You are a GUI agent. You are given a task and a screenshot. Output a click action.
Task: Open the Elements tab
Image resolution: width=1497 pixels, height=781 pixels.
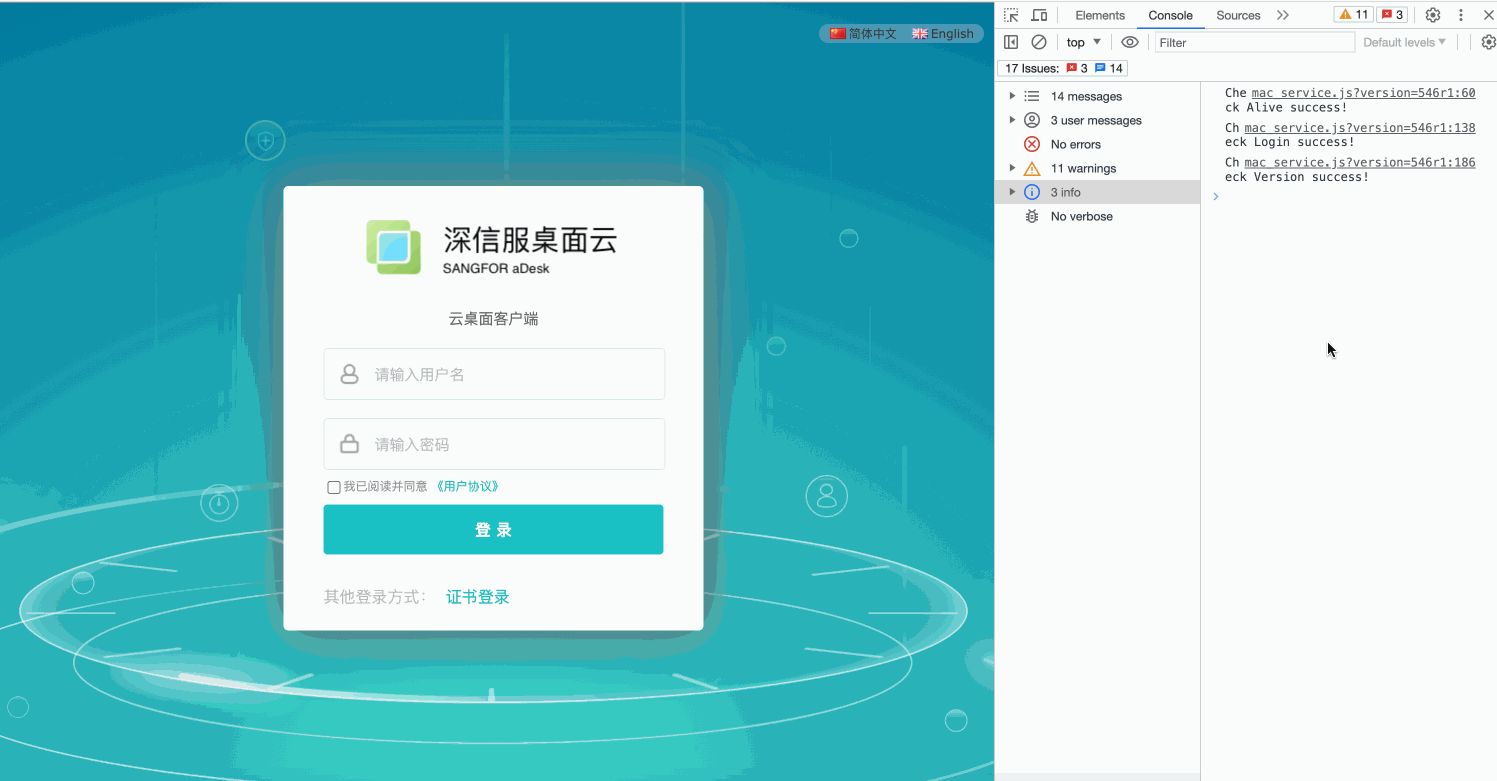[x=1100, y=15]
